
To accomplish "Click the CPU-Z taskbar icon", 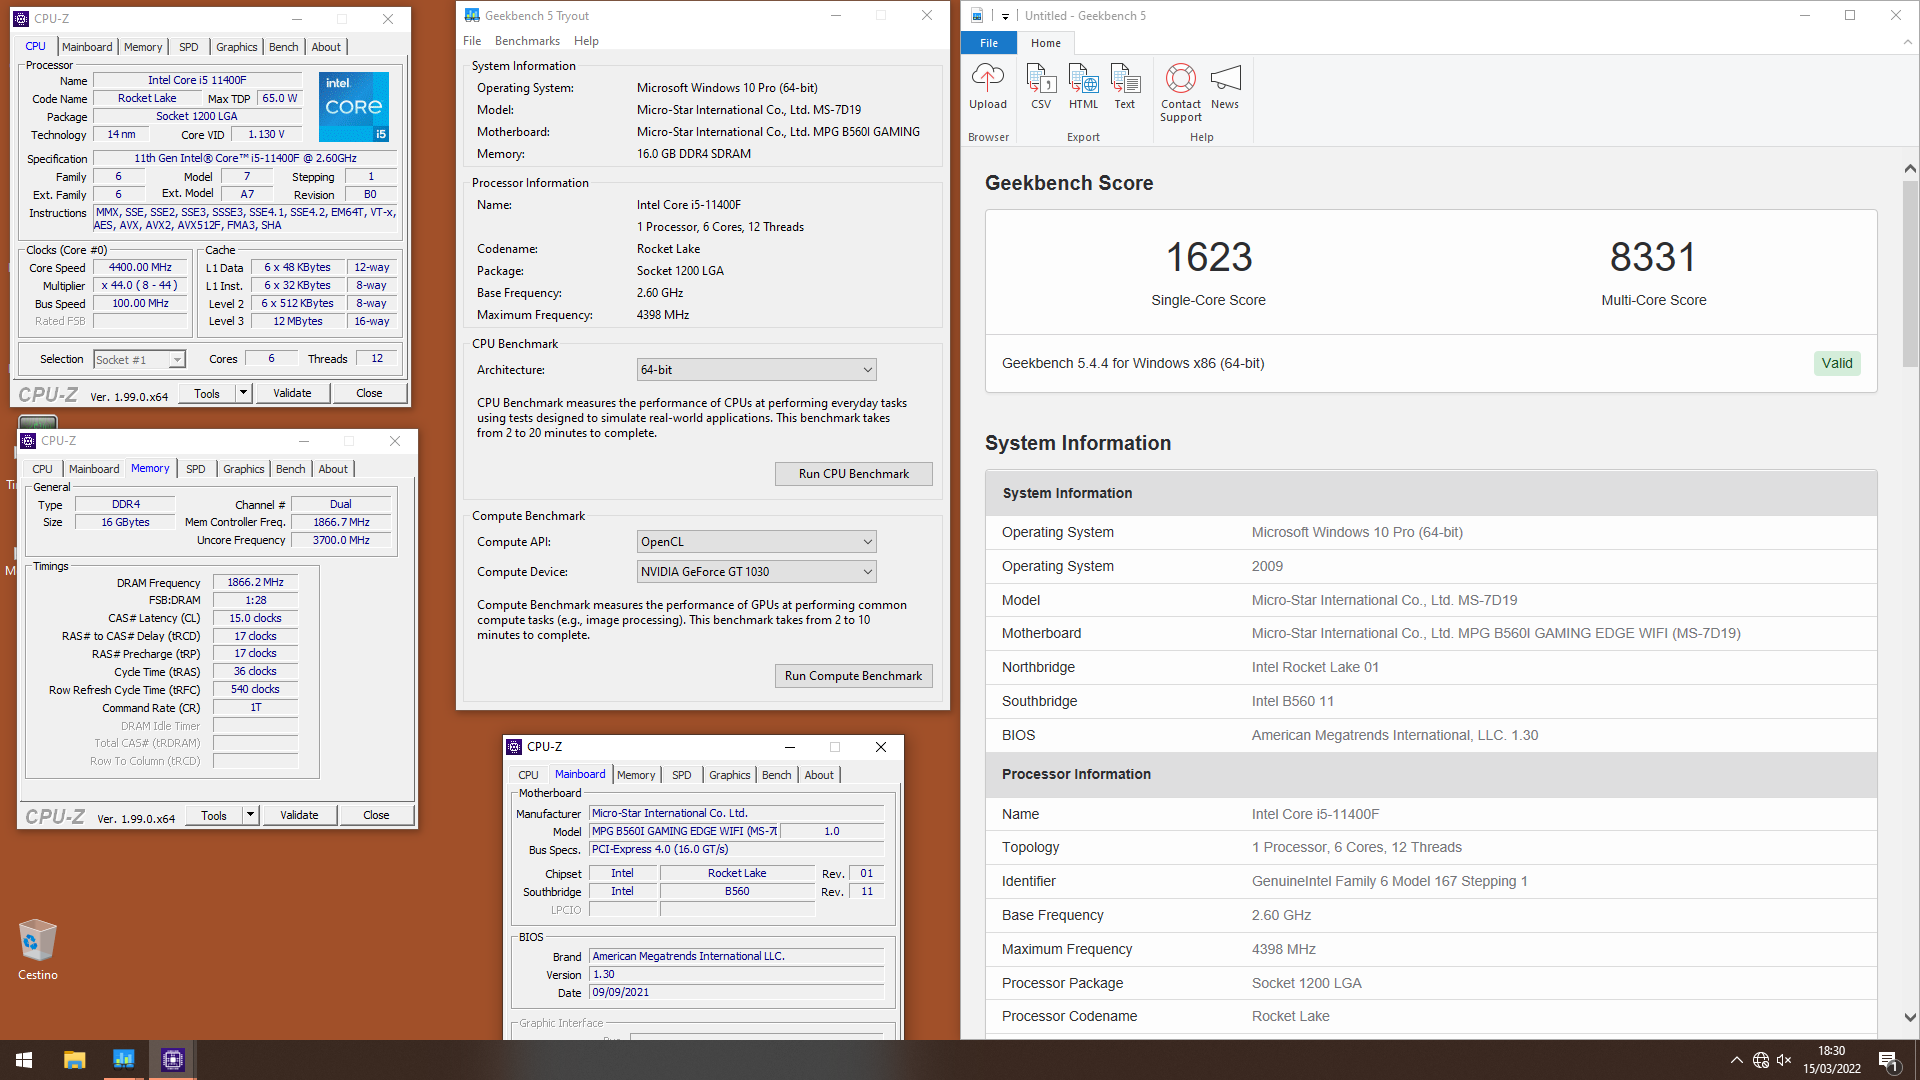I will point(173,1060).
